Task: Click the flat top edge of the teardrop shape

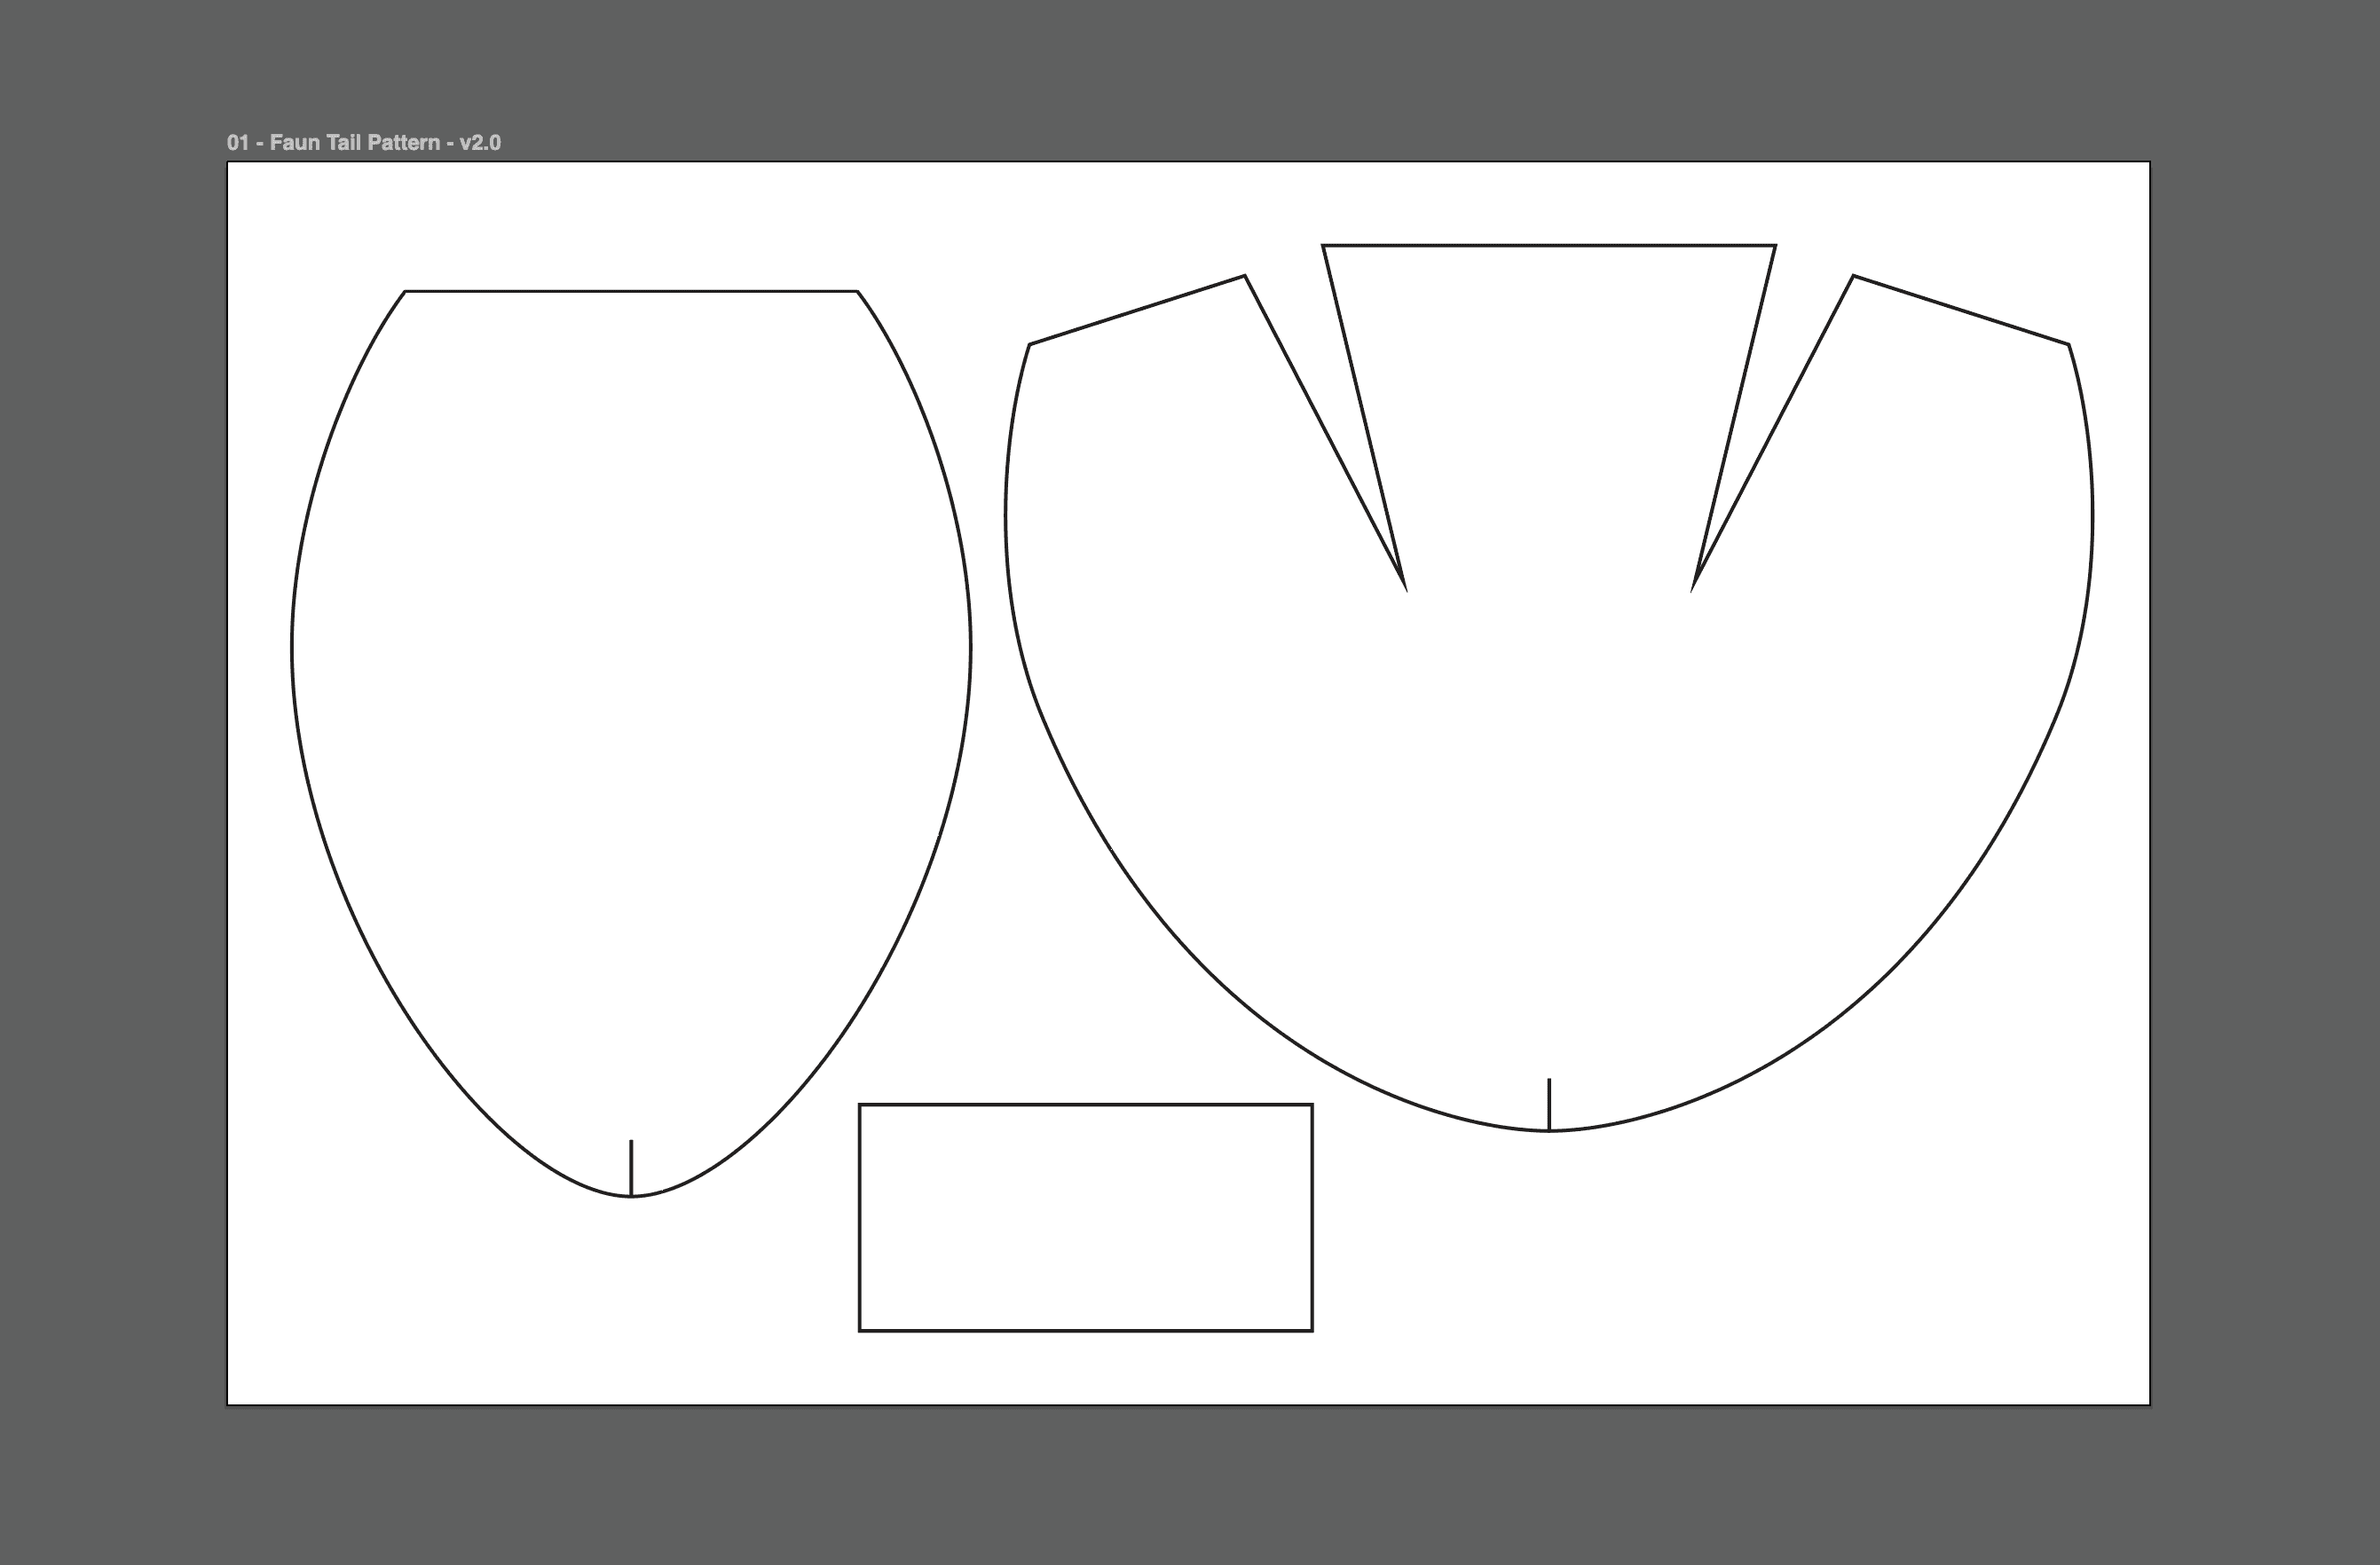Action: tap(630, 291)
